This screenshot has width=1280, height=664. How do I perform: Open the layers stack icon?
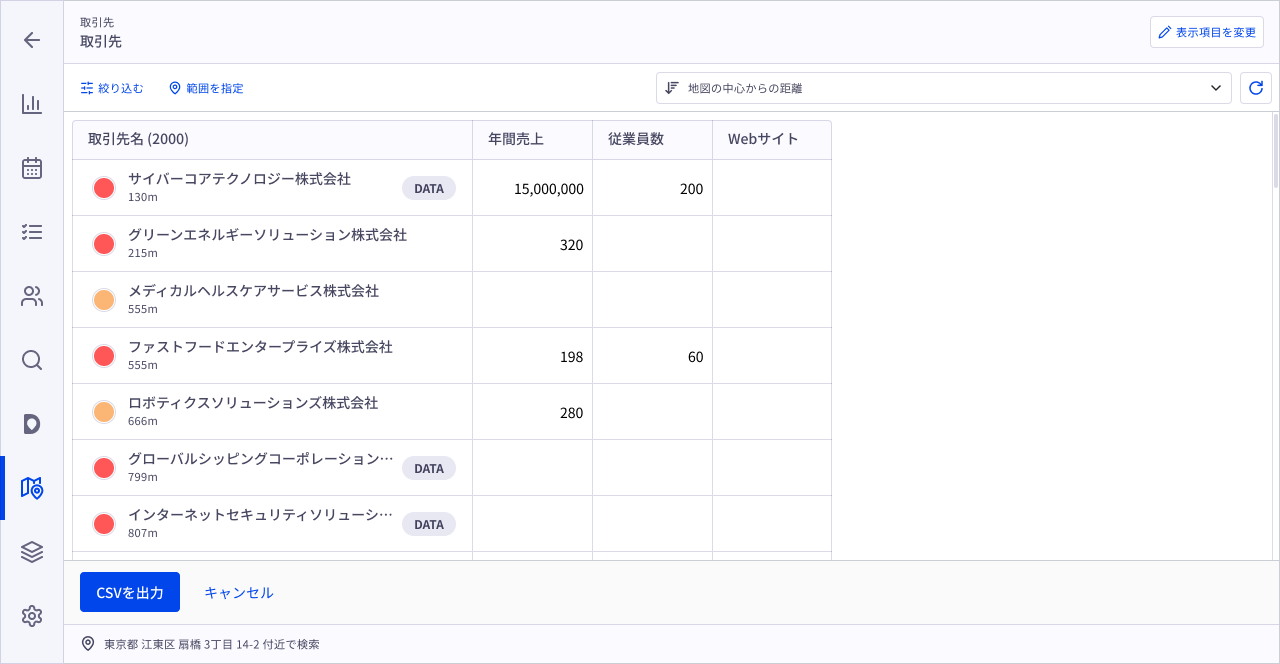pos(32,552)
